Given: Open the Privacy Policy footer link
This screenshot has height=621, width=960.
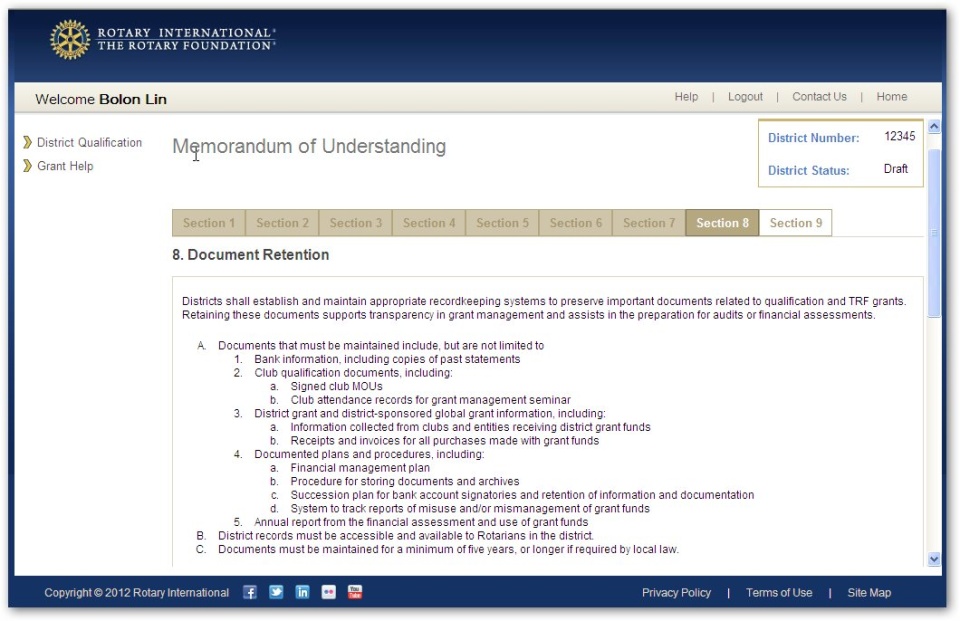Looking at the screenshot, I should pyautogui.click(x=677, y=593).
